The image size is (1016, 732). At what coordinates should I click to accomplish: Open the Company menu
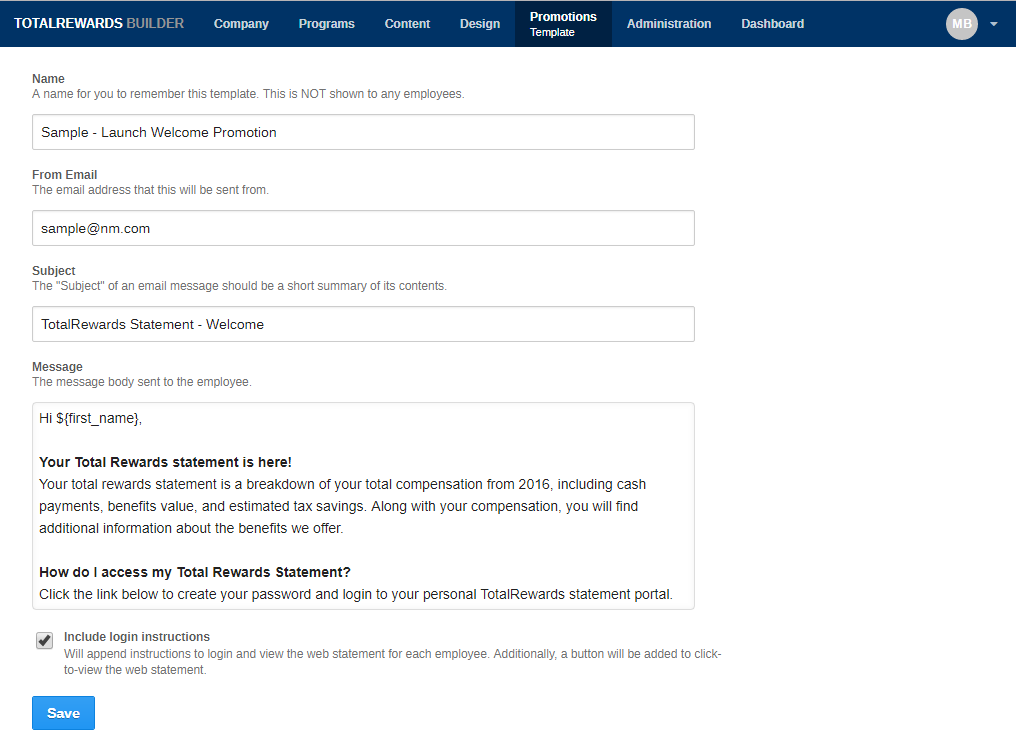point(241,24)
